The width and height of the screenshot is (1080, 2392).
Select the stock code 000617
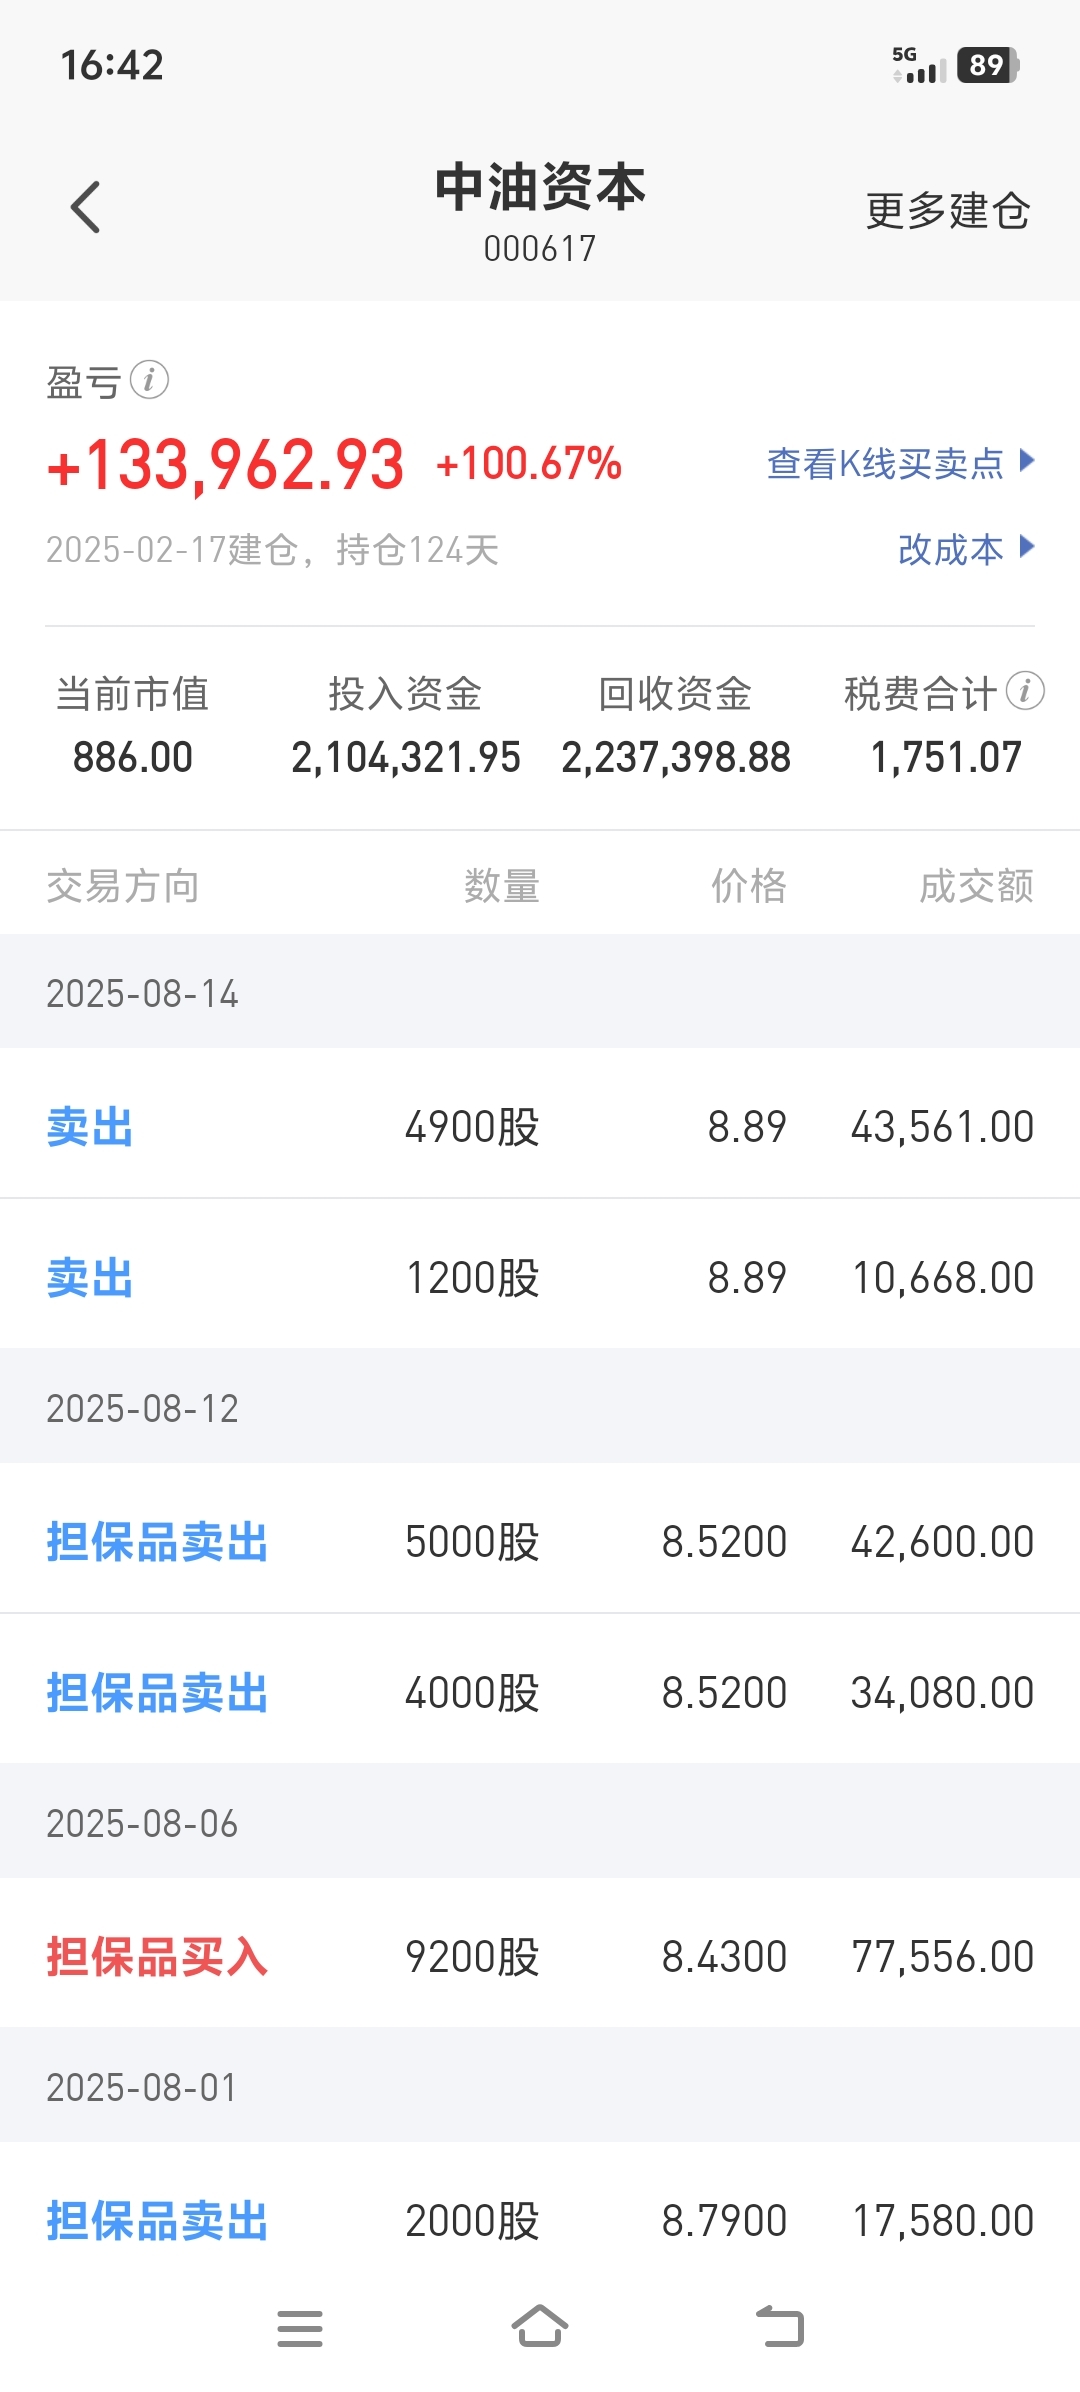[540, 249]
